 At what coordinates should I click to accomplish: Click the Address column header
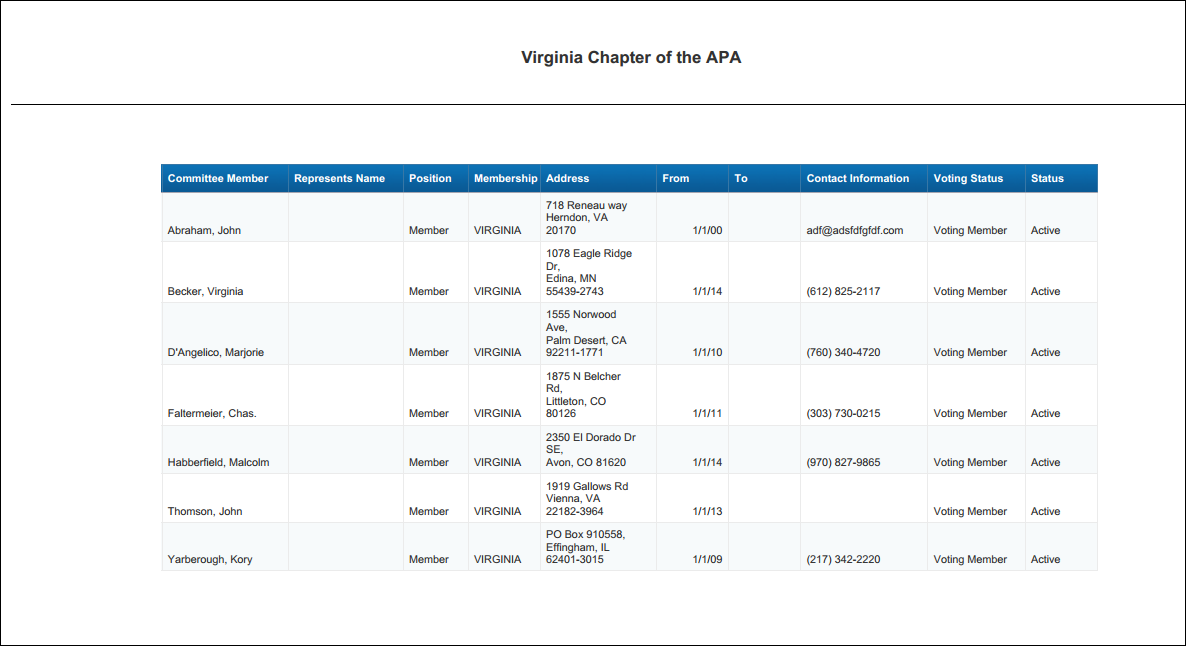point(567,179)
